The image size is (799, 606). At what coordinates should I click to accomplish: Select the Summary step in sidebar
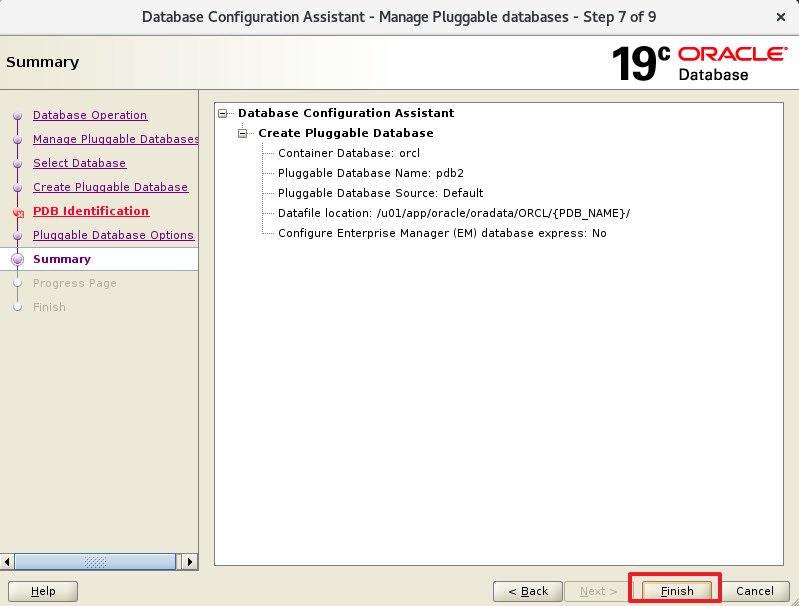coord(62,259)
